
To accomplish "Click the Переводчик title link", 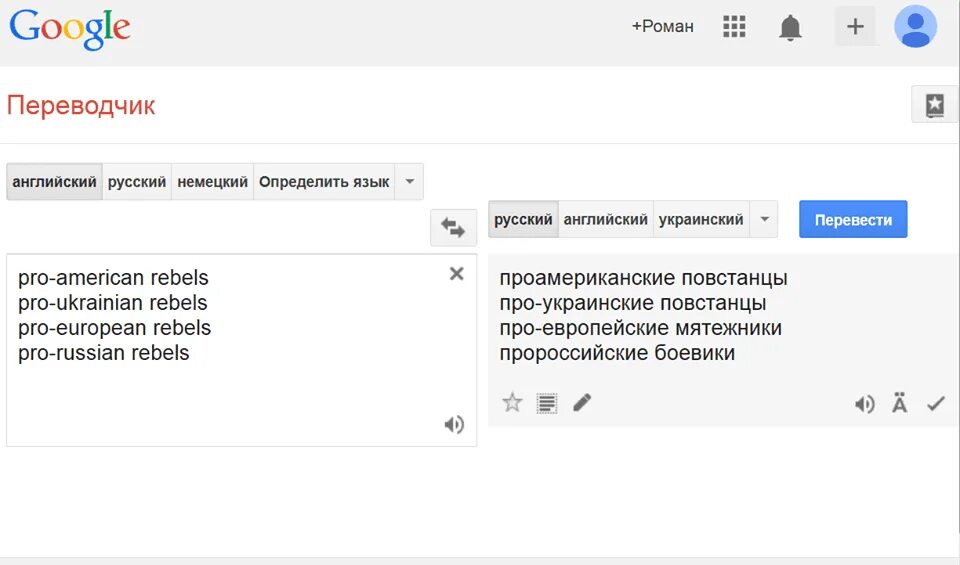I will click(81, 105).
